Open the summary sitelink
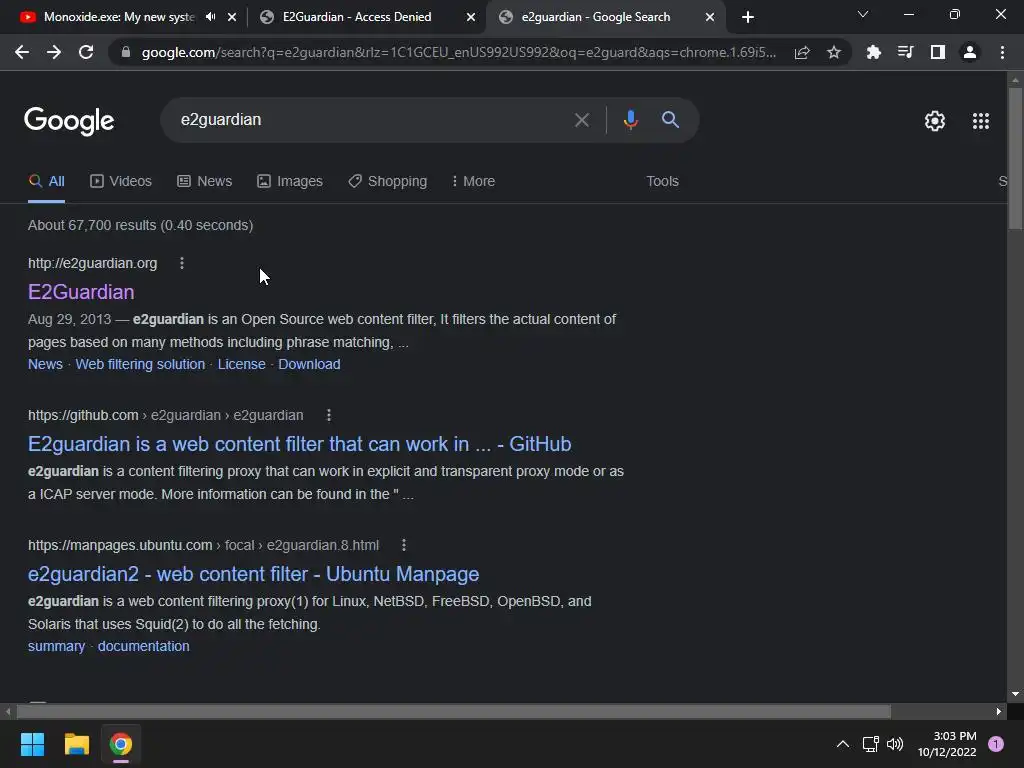The width and height of the screenshot is (1024, 768). (56, 647)
